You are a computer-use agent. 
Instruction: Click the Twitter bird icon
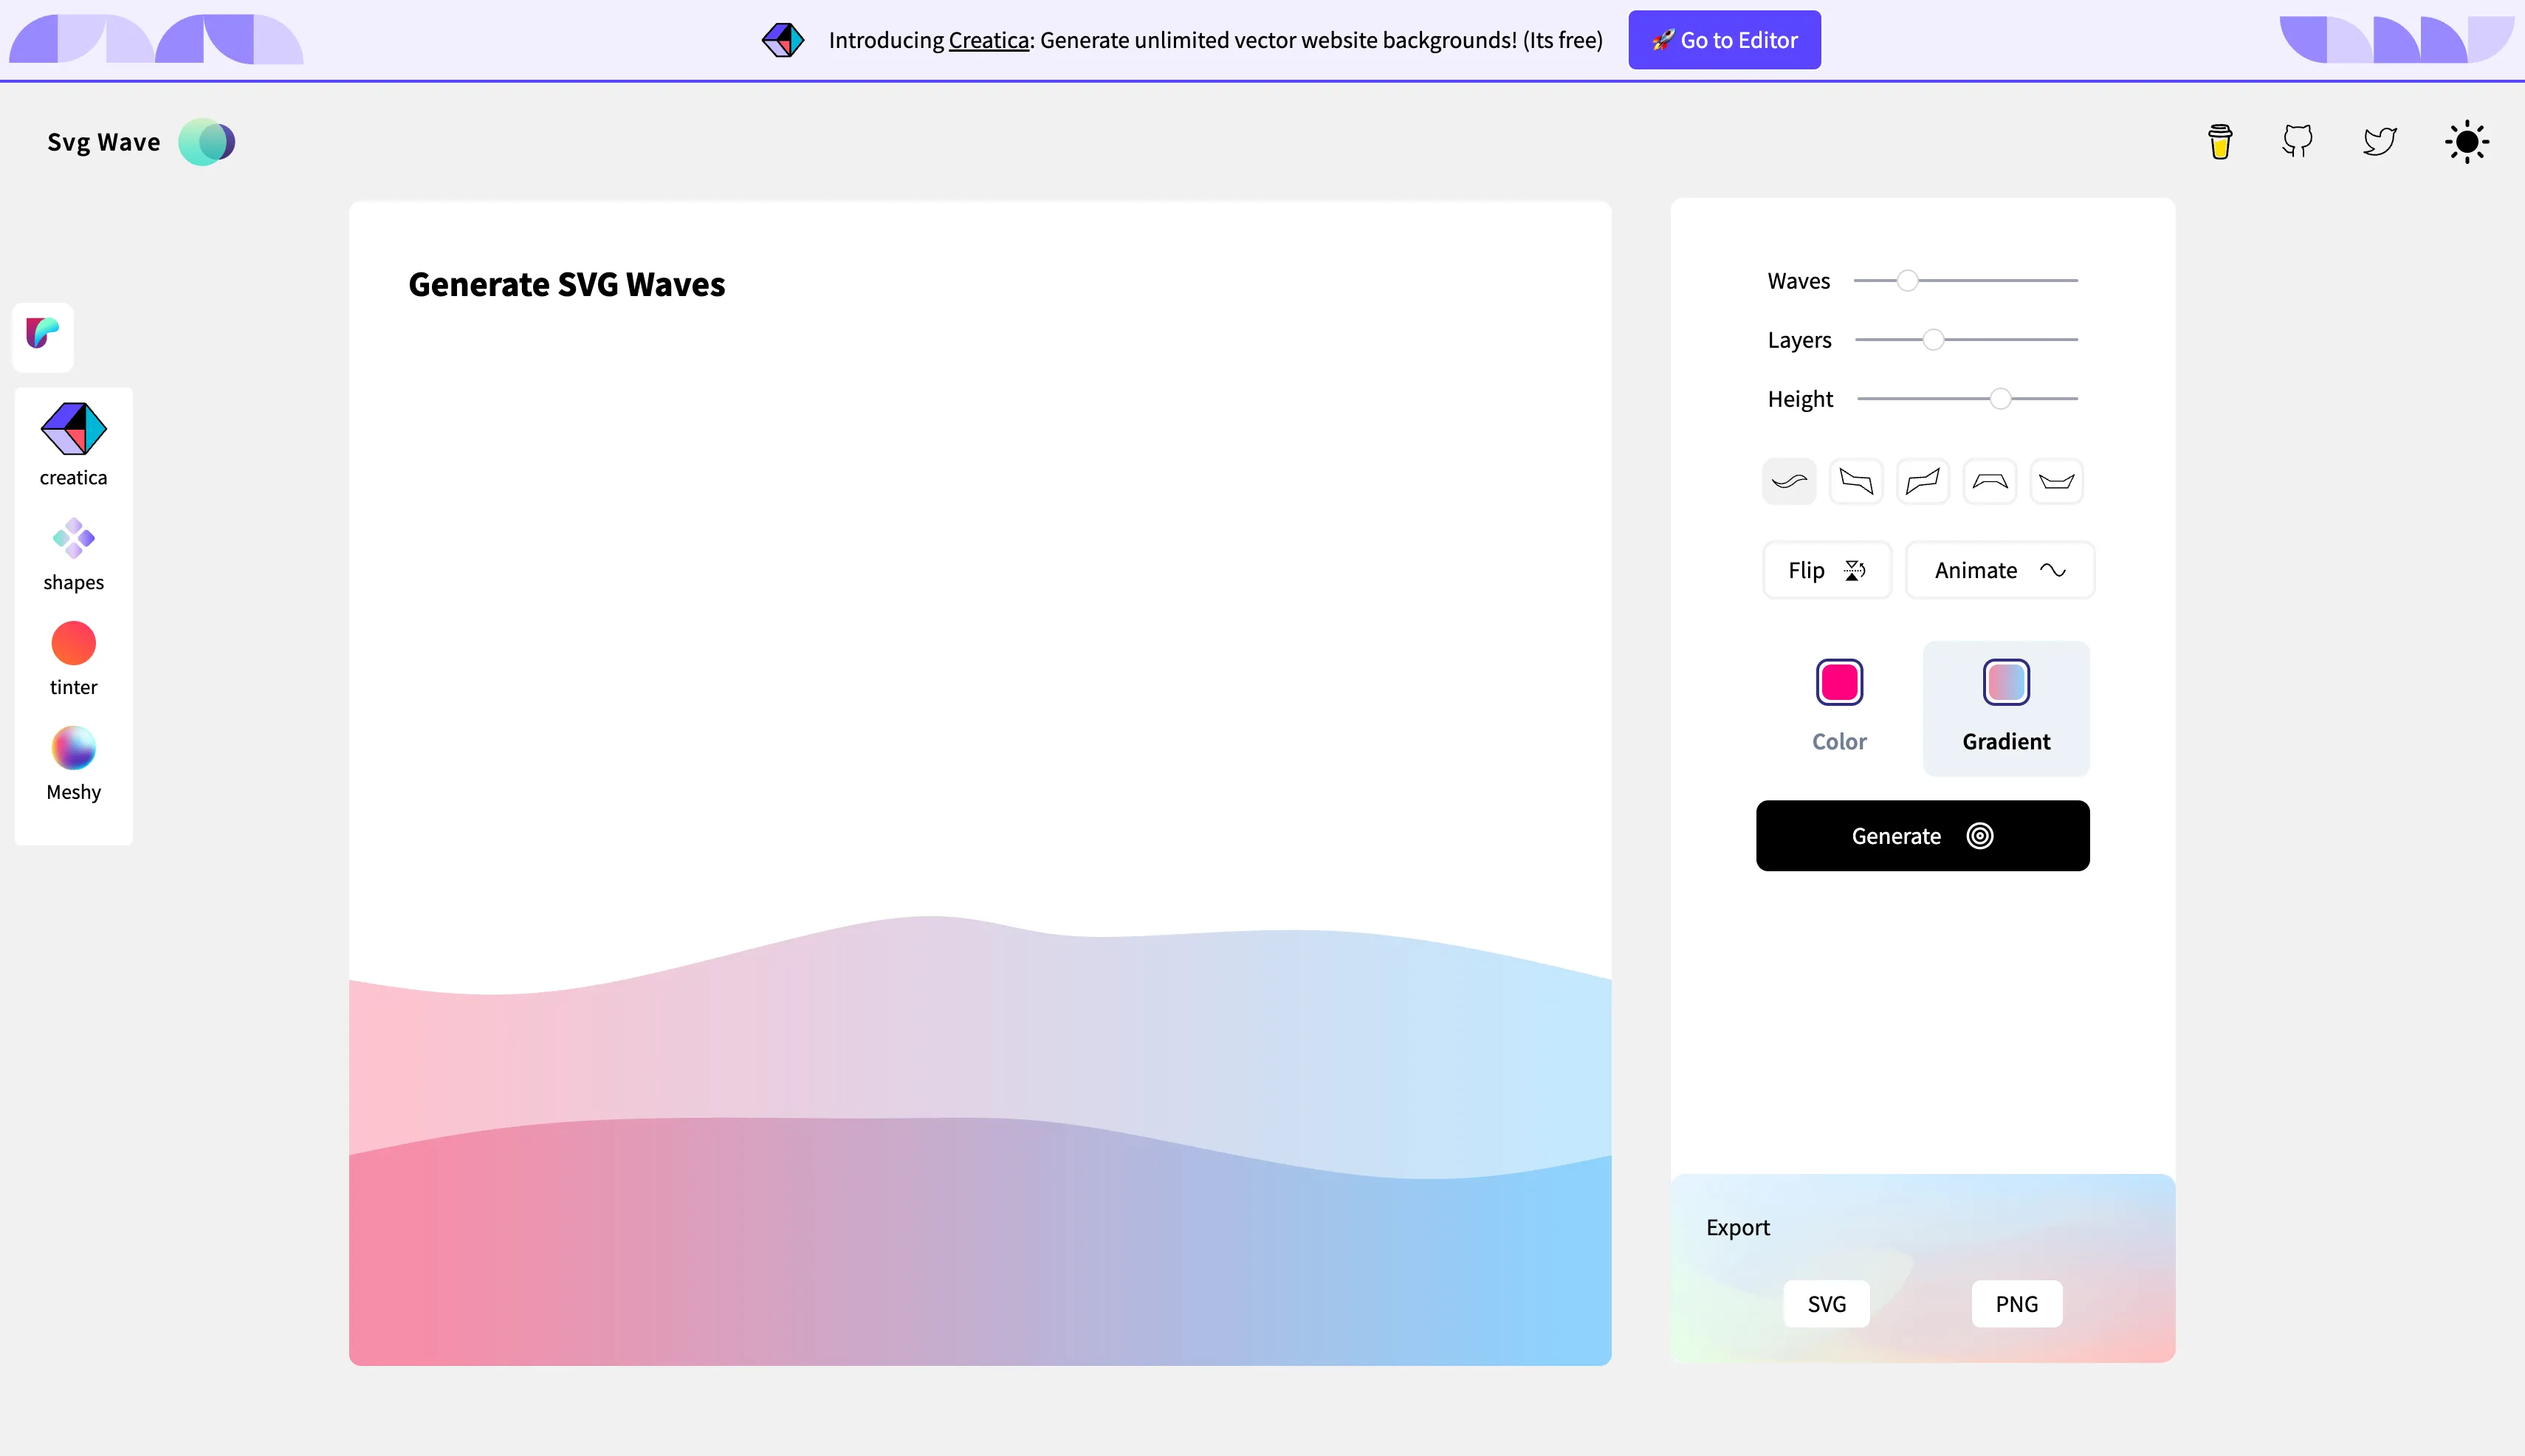(x=2380, y=141)
